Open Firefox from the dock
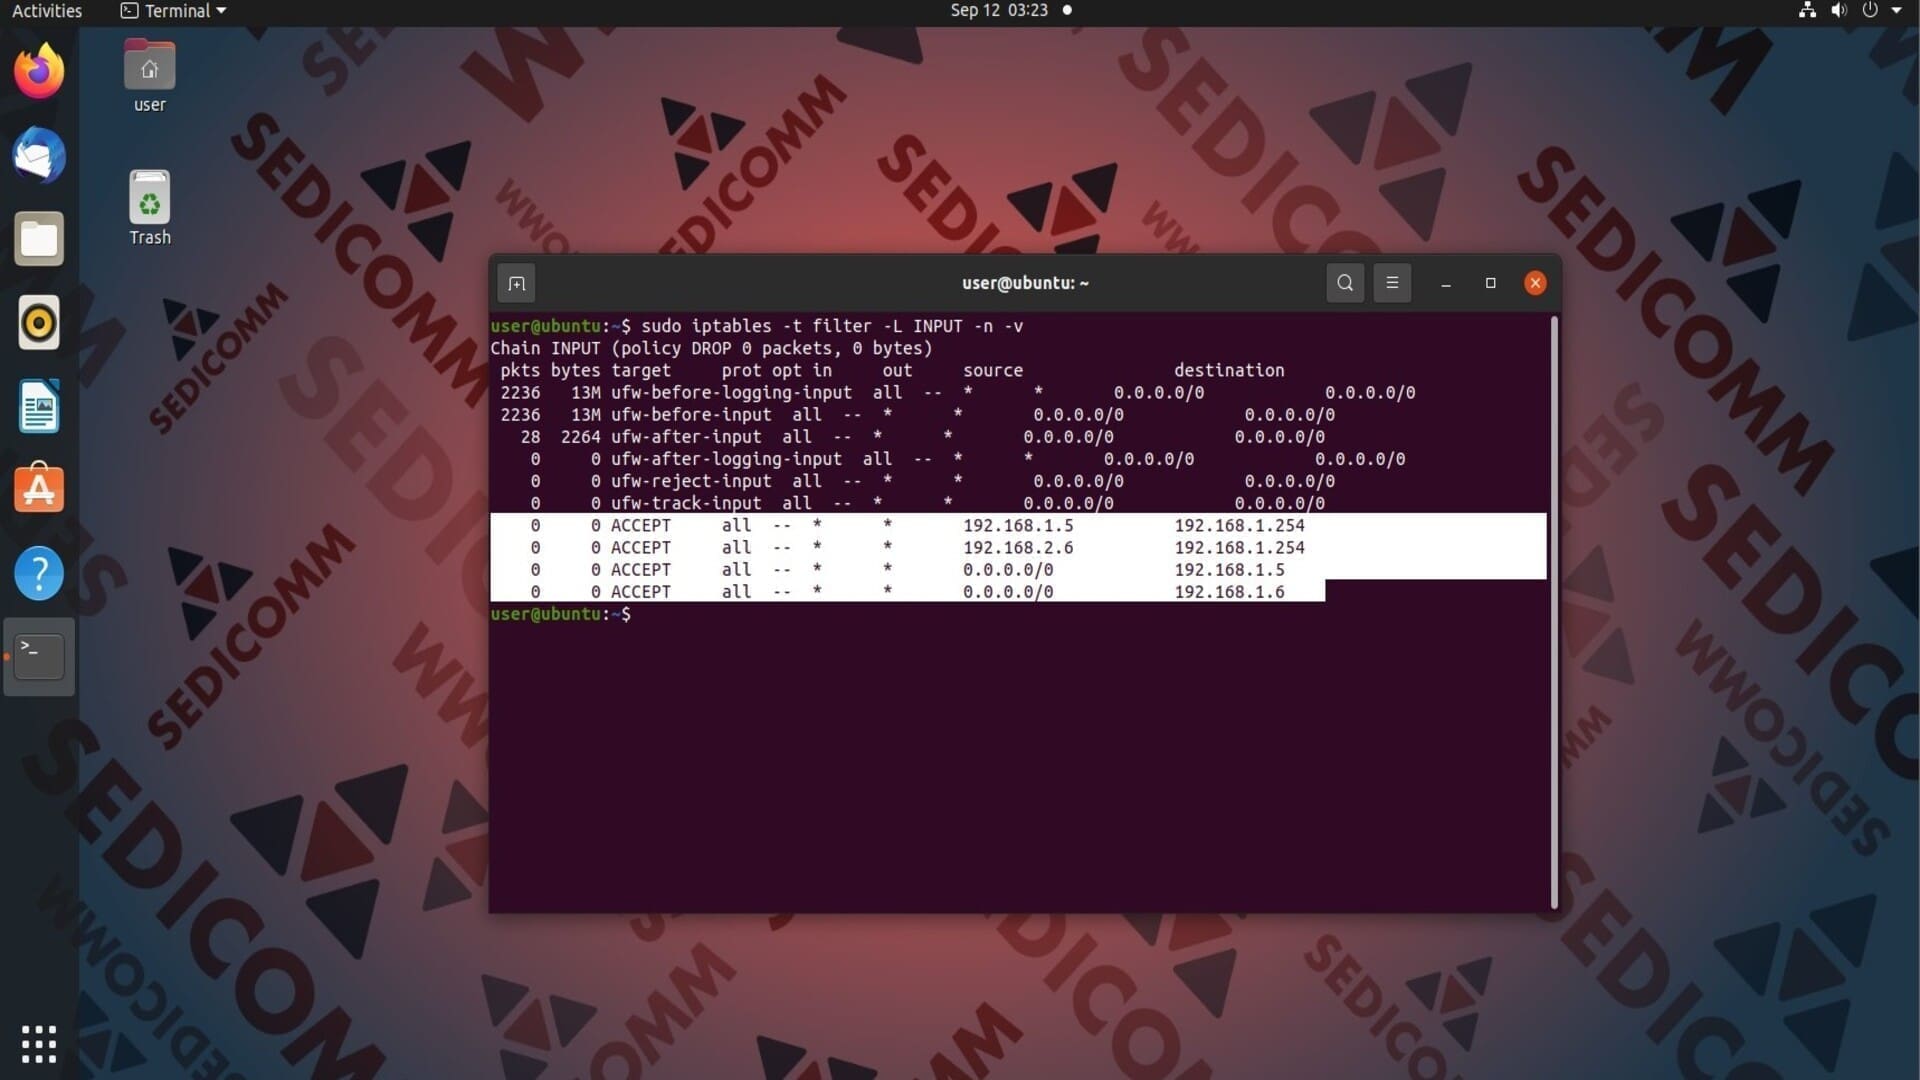Viewport: 1920px width, 1080px height. click(39, 71)
